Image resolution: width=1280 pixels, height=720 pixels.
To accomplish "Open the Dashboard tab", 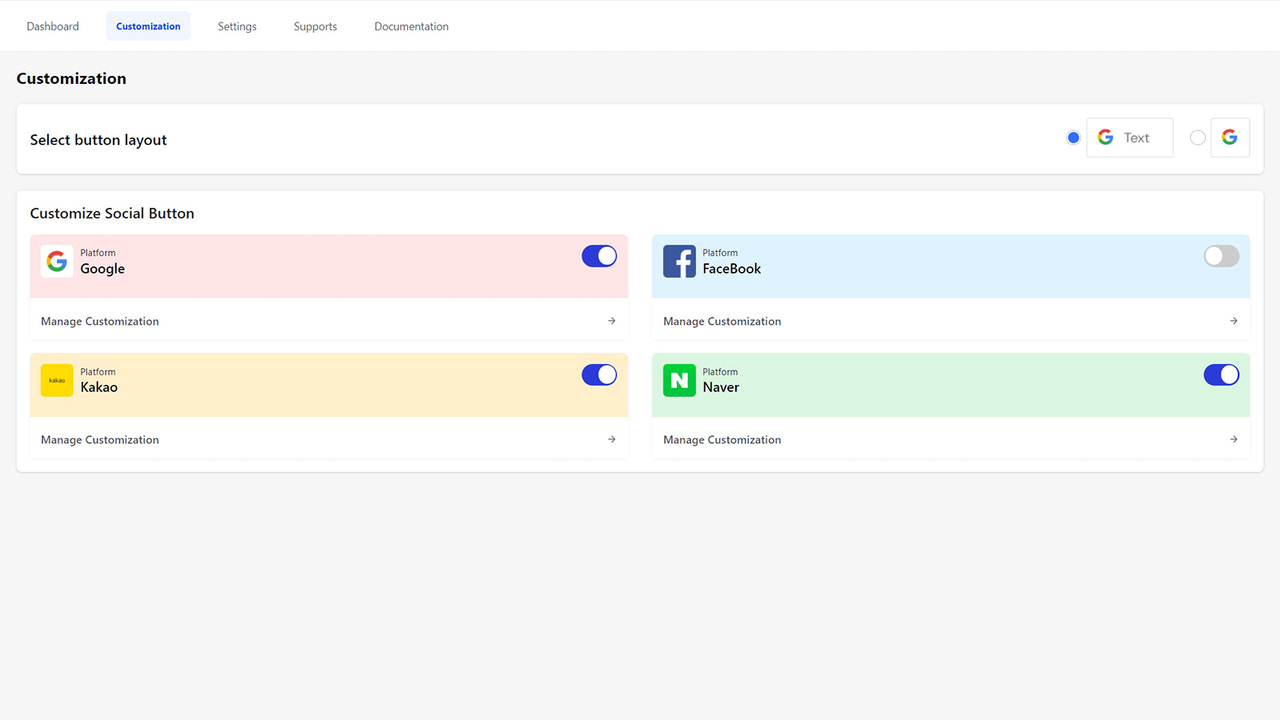I will click(x=52, y=26).
